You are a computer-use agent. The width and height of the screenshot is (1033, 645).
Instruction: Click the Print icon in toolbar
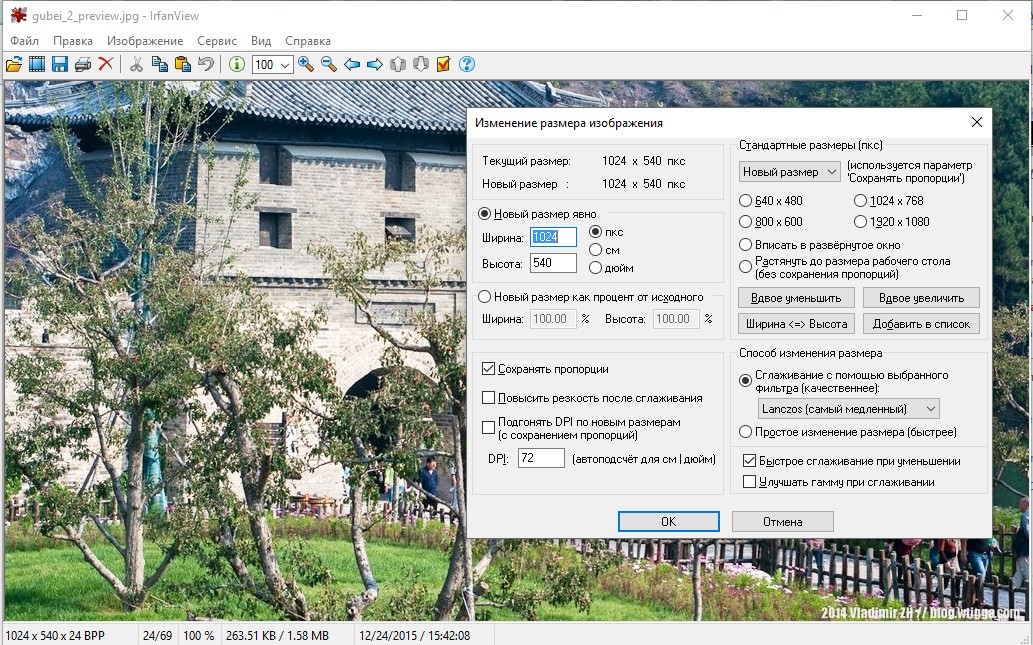tap(83, 64)
